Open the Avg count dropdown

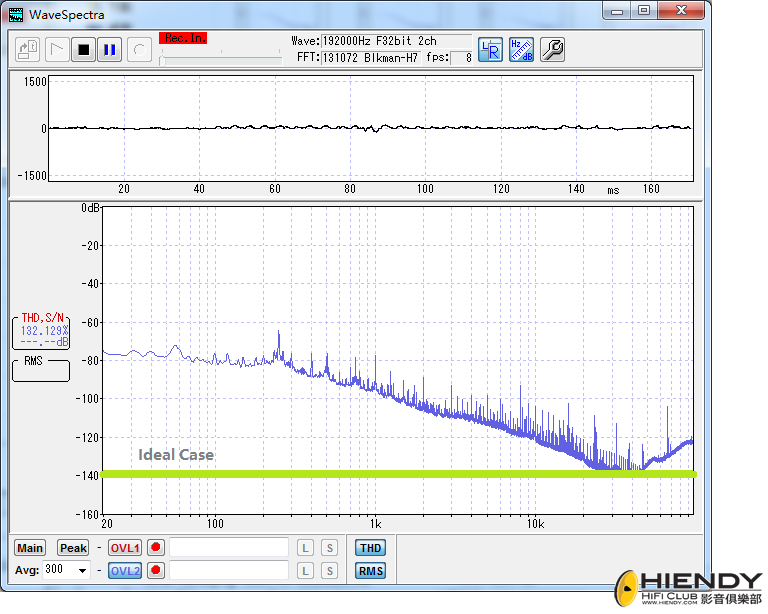82,571
